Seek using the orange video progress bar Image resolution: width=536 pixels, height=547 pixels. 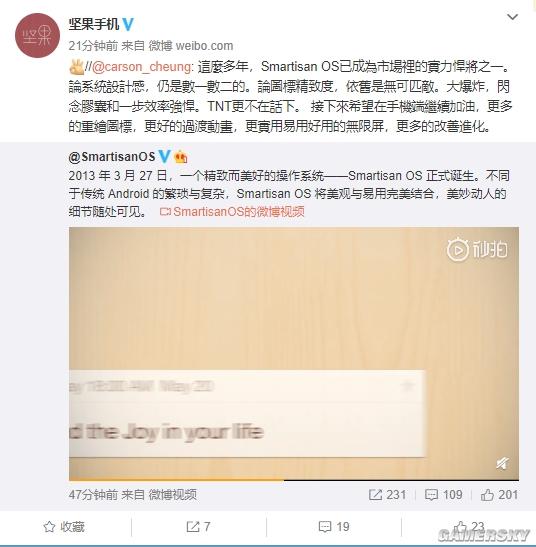(x=294, y=480)
